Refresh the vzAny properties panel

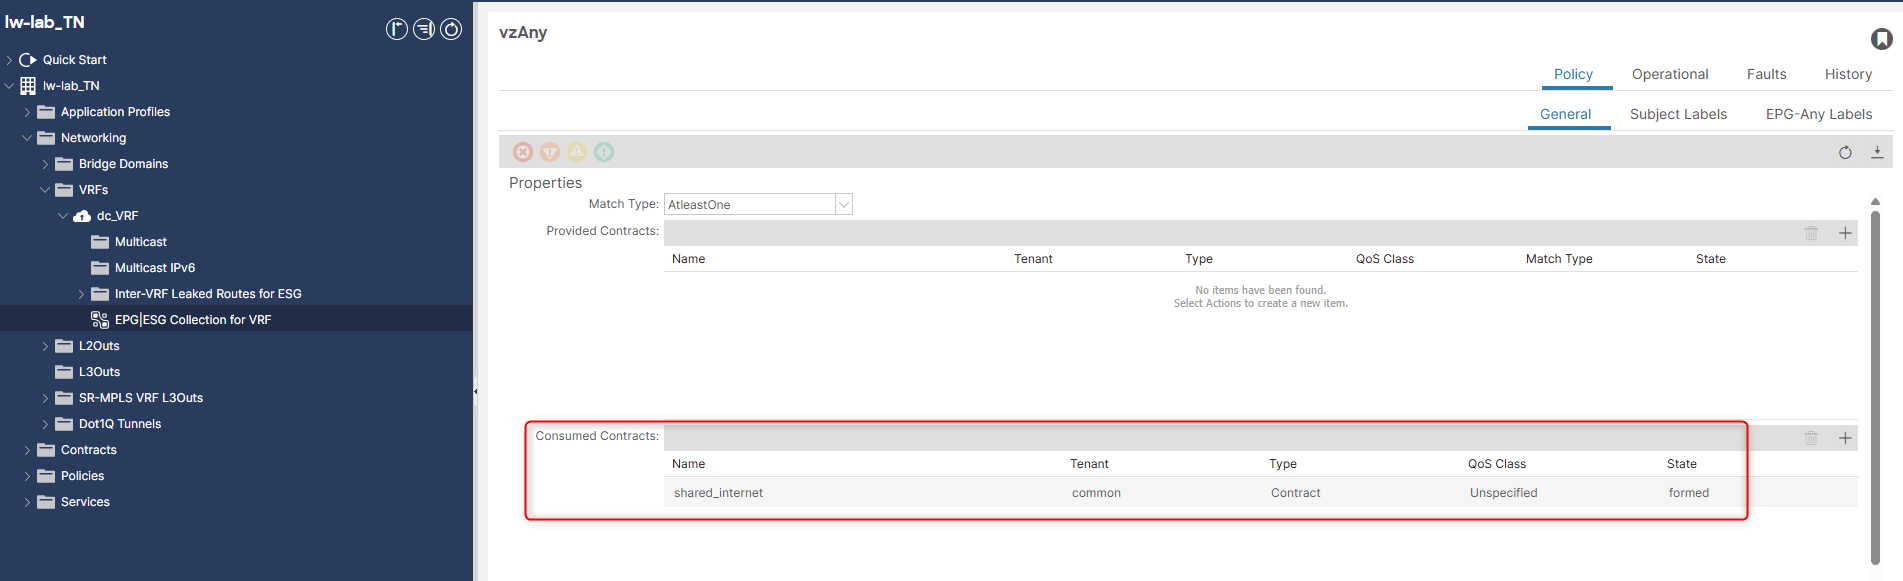click(1845, 152)
